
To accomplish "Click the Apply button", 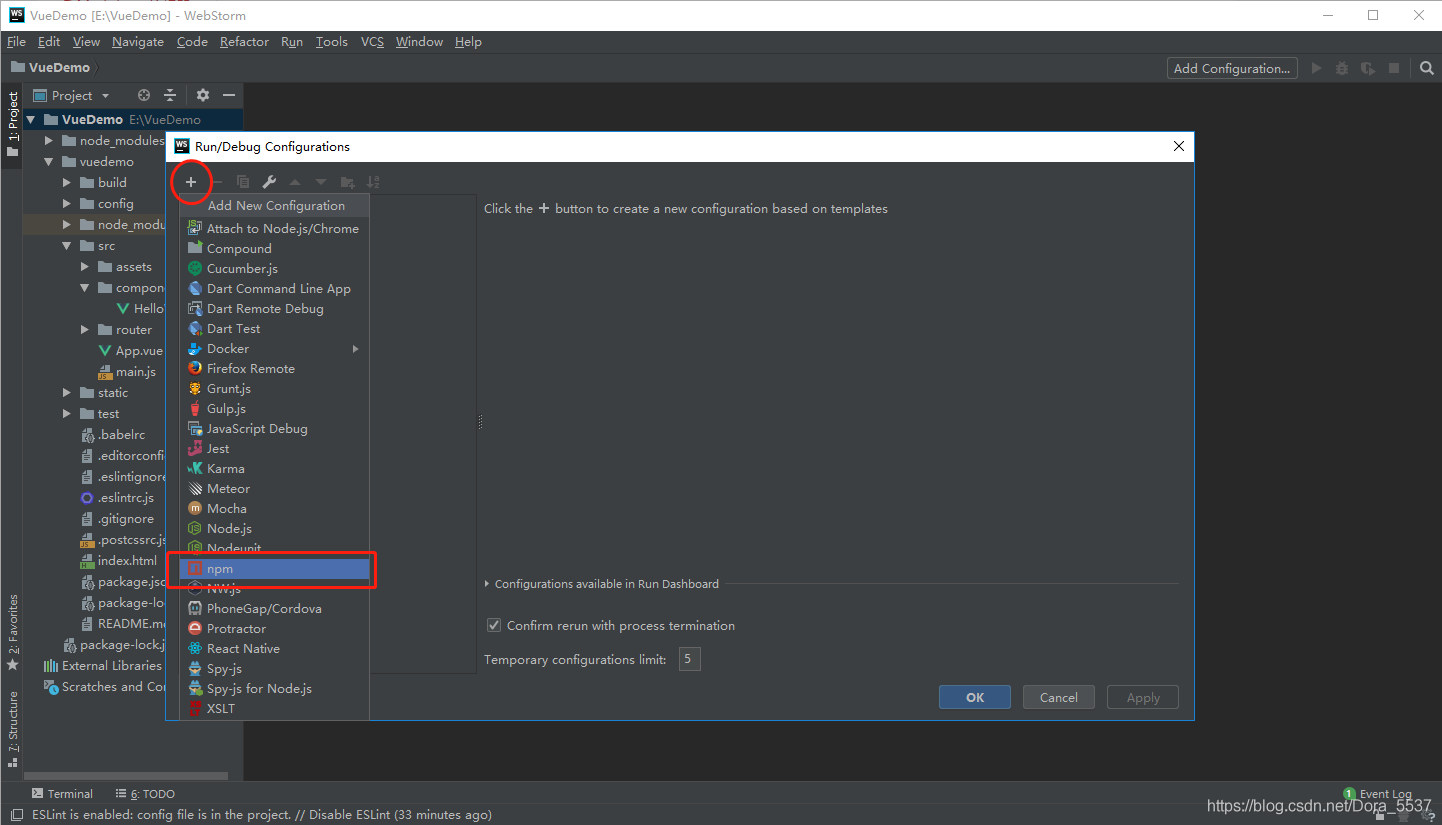I will pos(1143,698).
